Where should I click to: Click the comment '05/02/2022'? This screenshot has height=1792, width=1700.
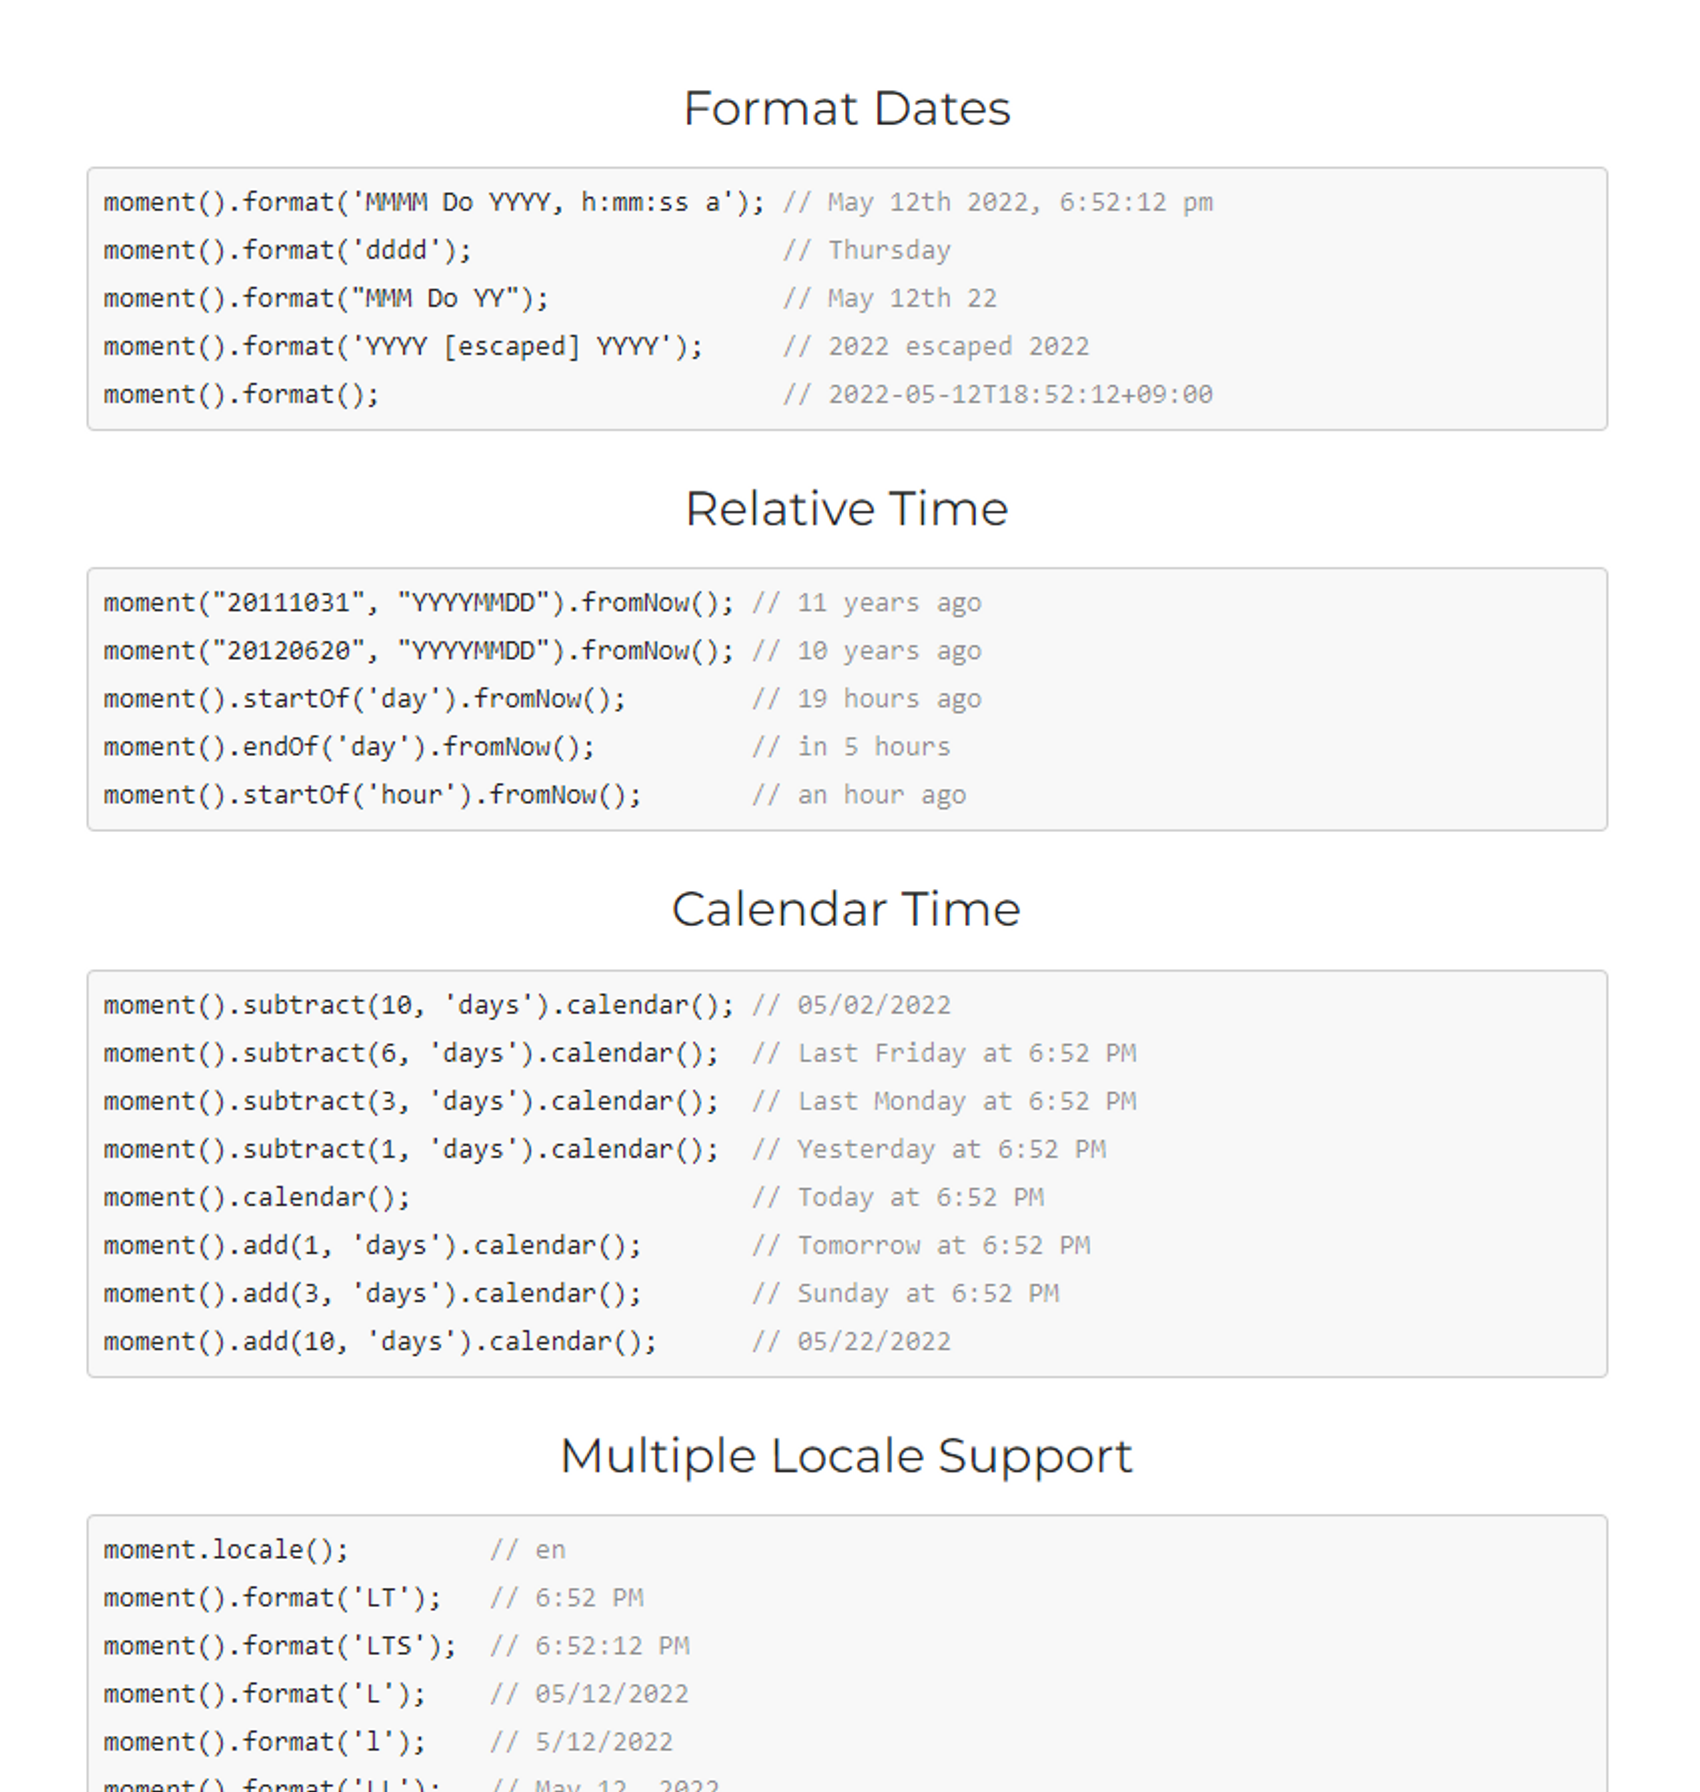click(874, 1005)
